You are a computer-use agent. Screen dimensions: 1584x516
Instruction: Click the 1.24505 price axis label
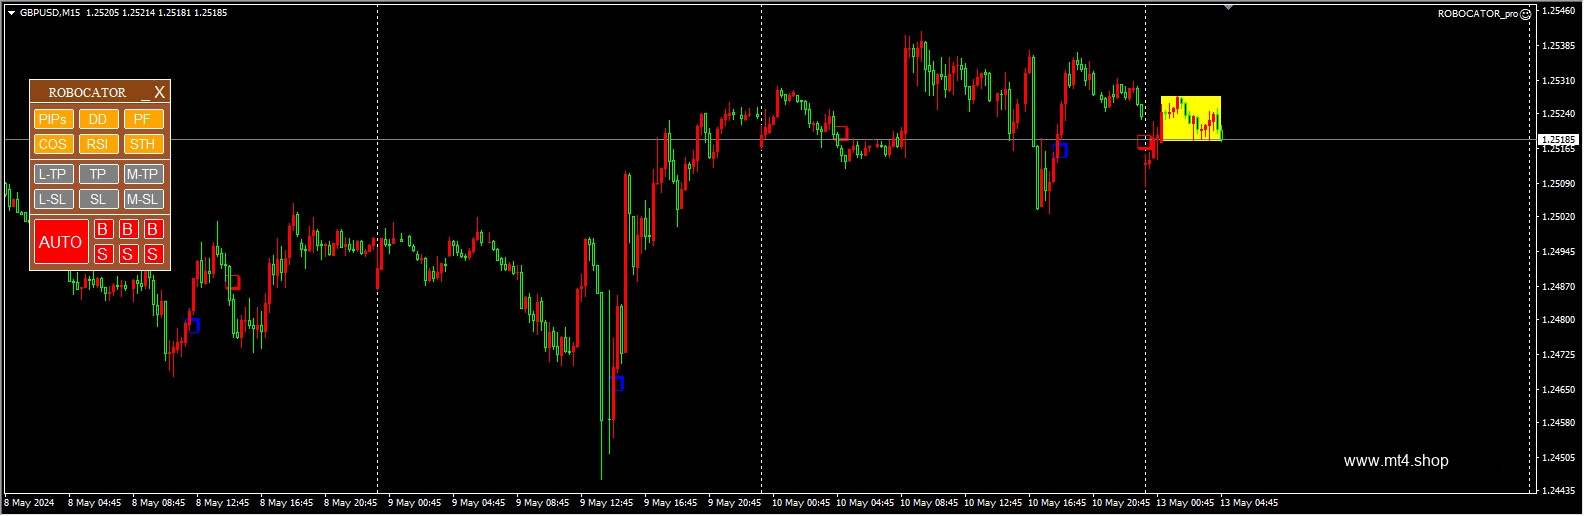point(1559,458)
